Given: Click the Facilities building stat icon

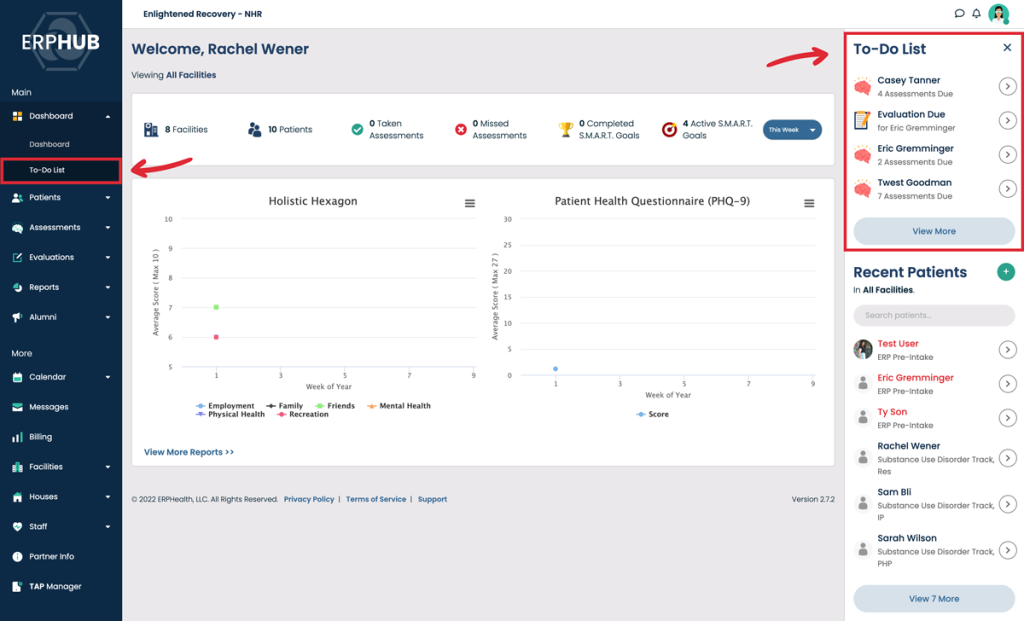Looking at the screenshot, I should tap(151, 129).
